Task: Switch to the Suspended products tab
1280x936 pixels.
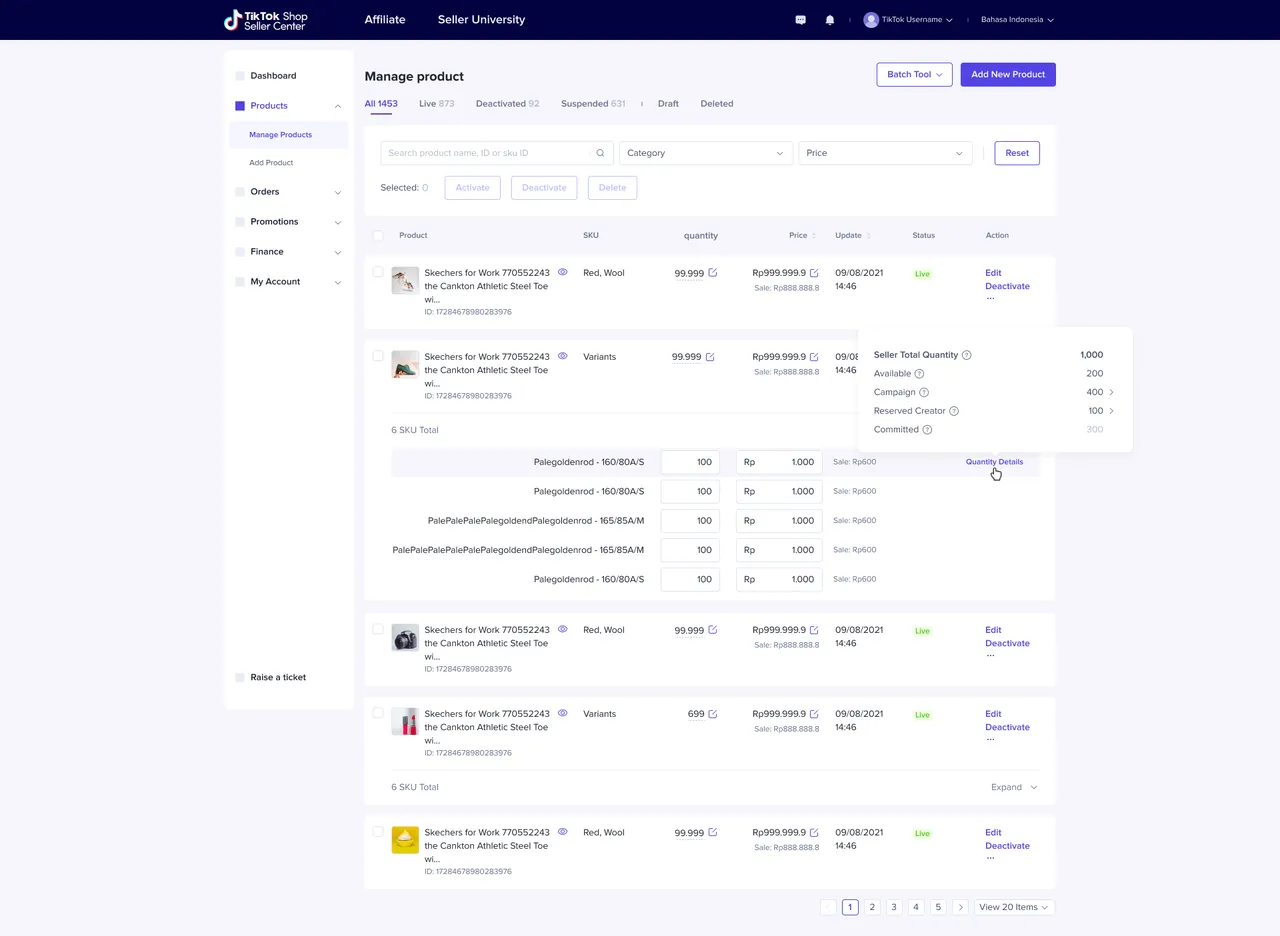Action: tap(592, 104)
